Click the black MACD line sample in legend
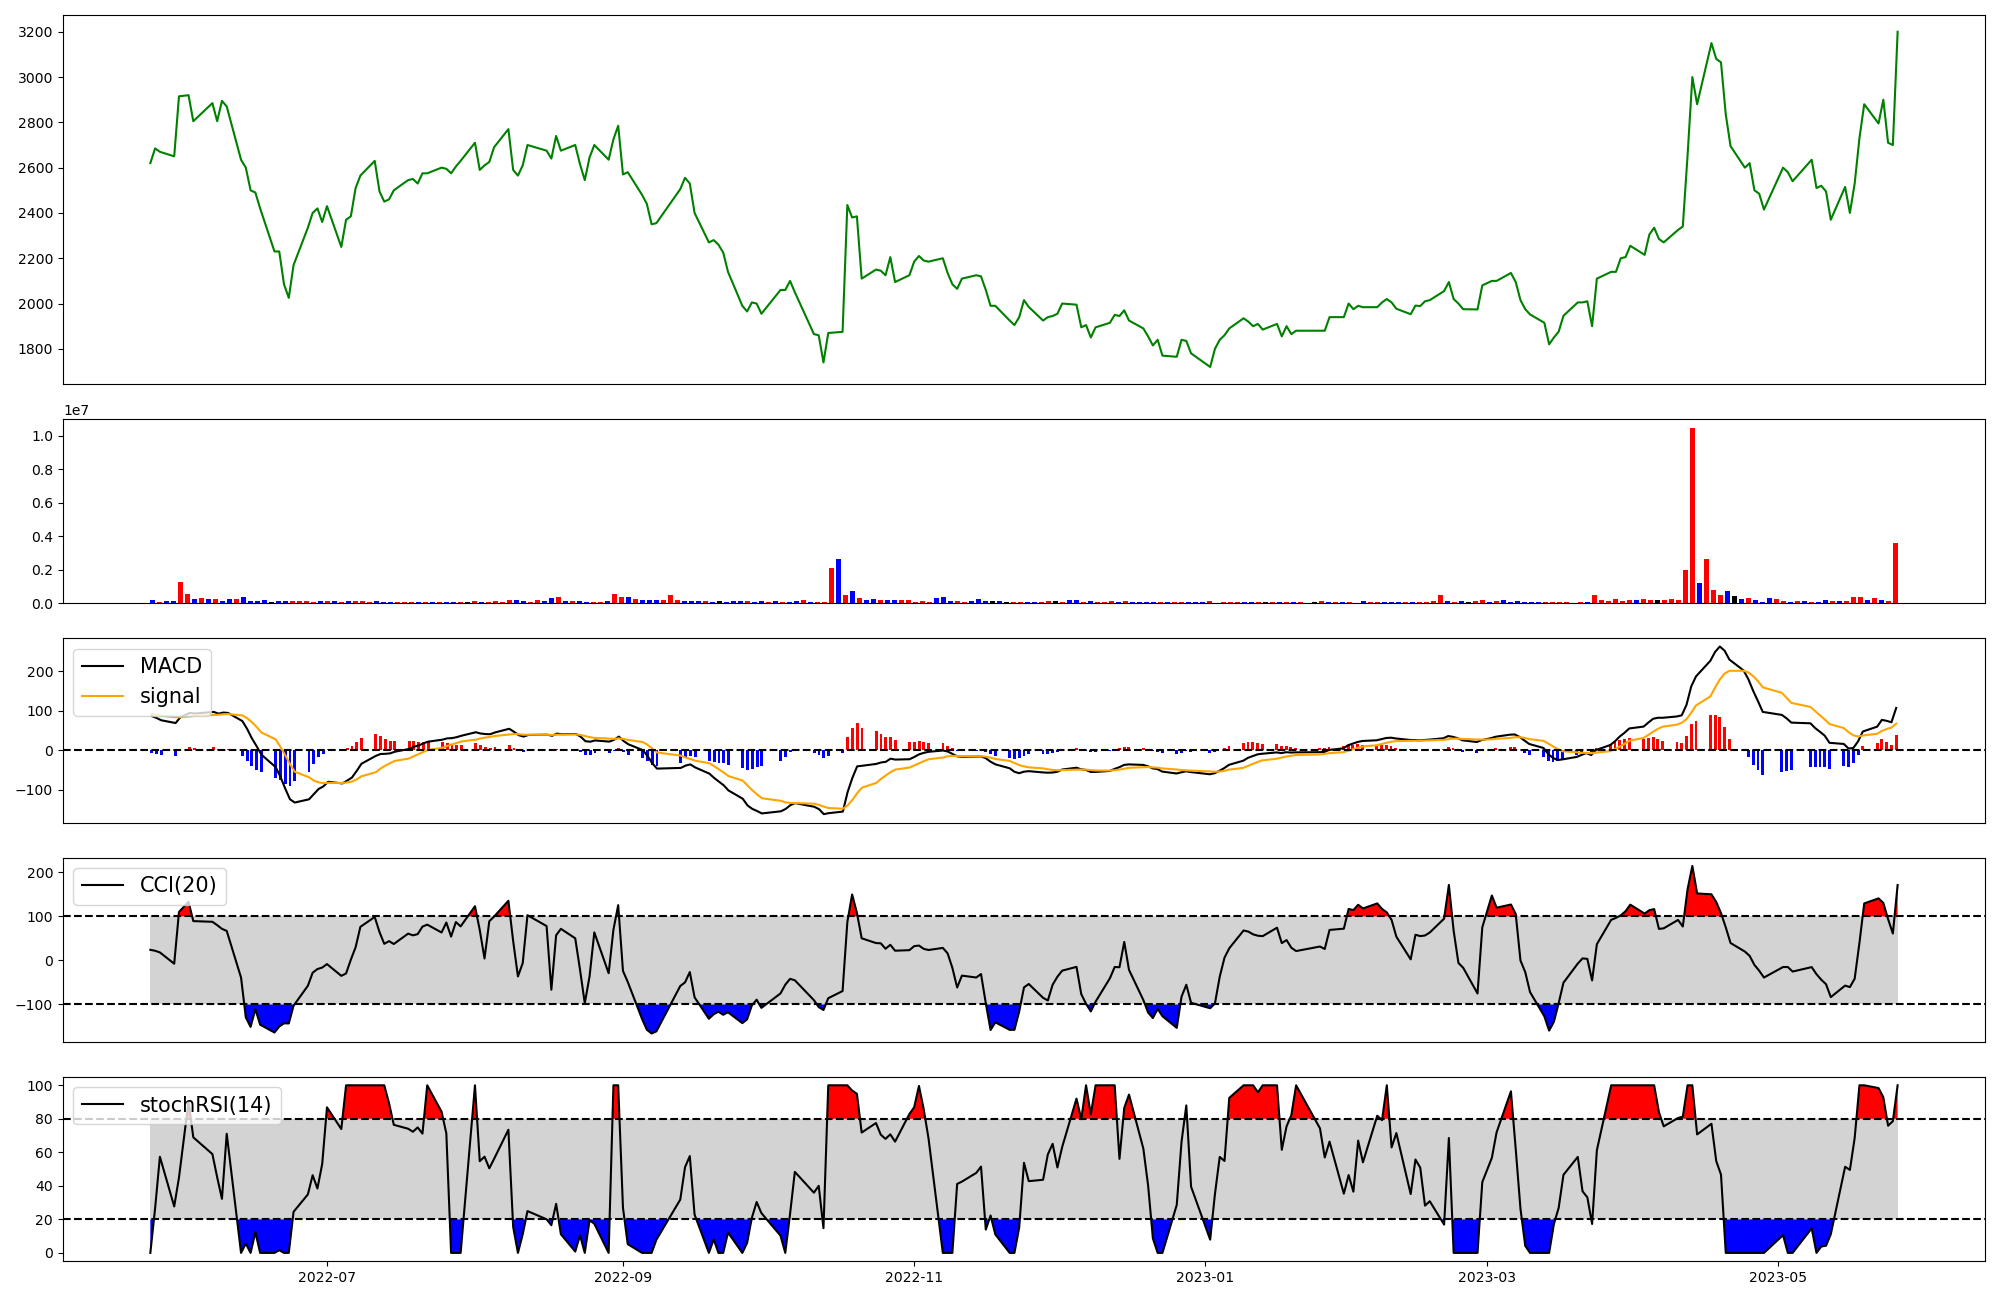Image resolution: width=2000 pixels, height=1300 pixels. pos(103,666)
